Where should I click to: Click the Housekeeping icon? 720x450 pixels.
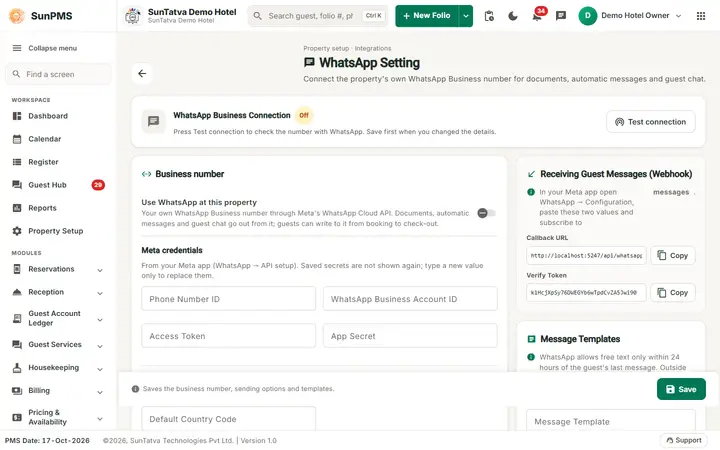[17, 367]
